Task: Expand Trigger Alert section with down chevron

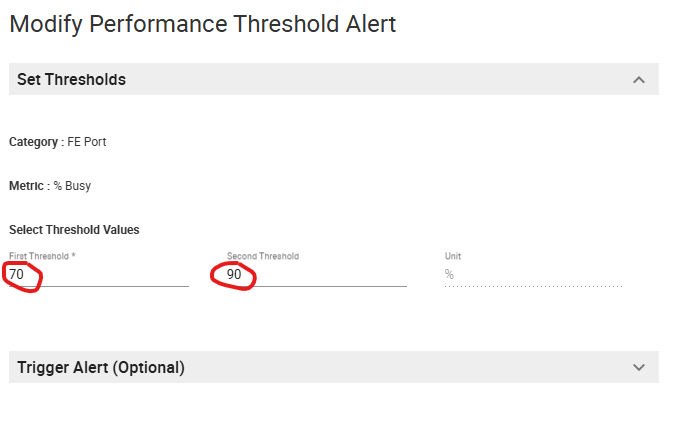Action: pyautogui.click(x=639, y=367)
